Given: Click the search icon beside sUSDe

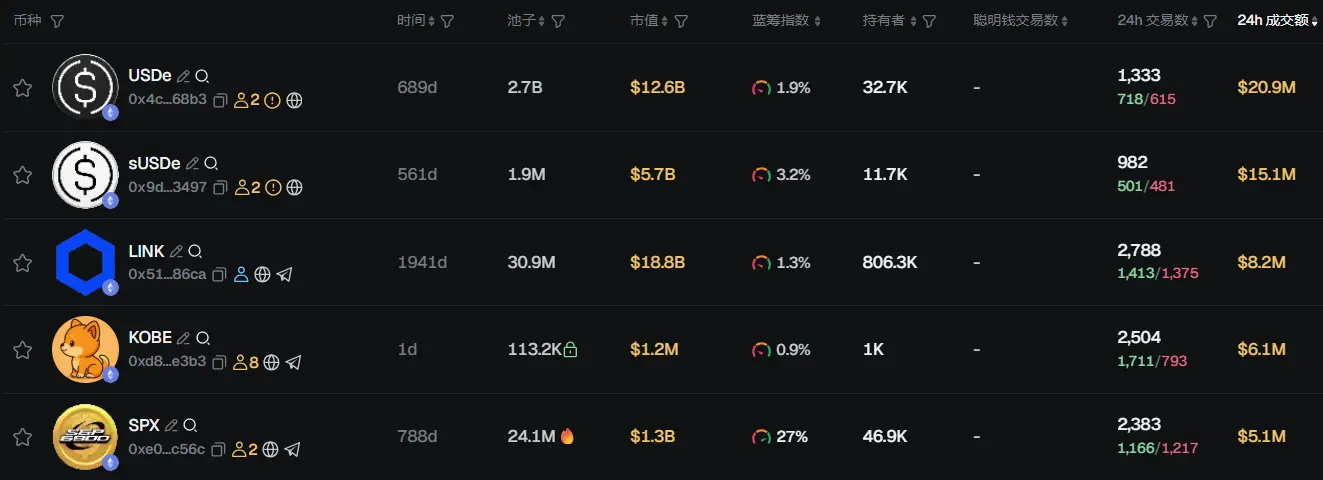Looking at the screenshot, I should 211,164.
